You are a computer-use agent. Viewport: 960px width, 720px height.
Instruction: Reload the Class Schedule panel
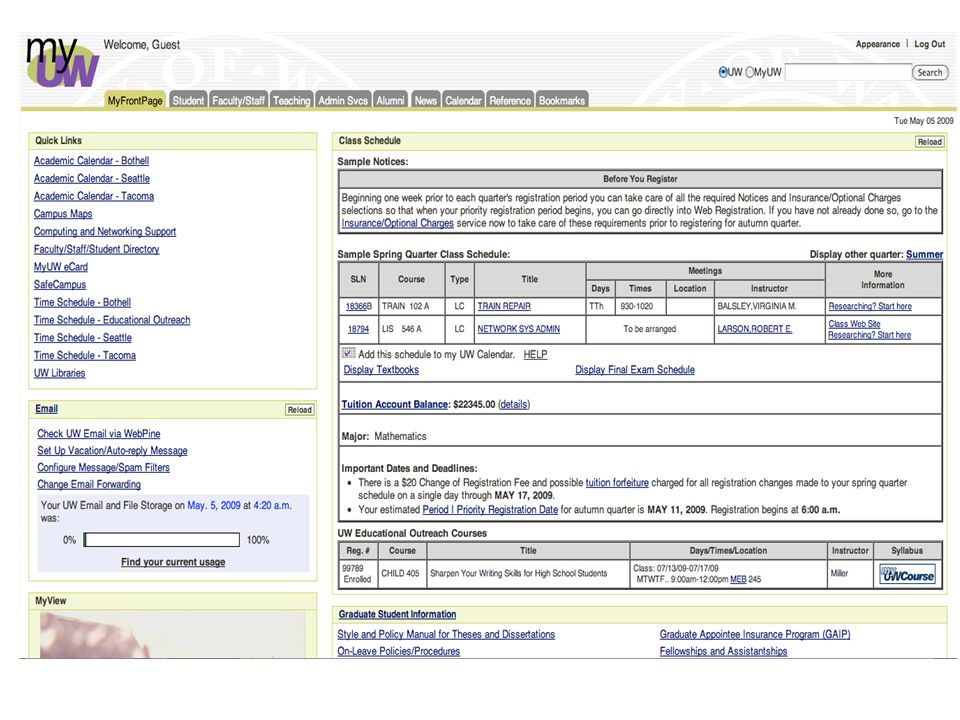[929, 142]
